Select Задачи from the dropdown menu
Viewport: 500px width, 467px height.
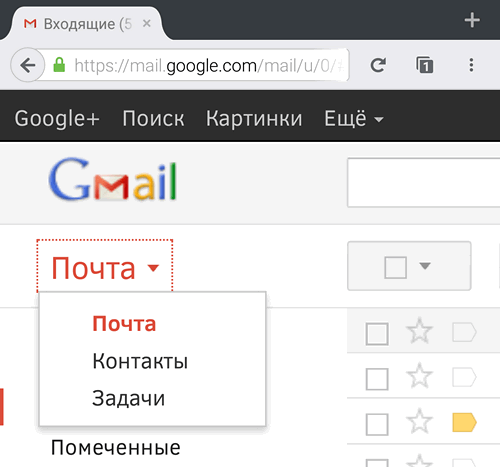pos(129,398)
